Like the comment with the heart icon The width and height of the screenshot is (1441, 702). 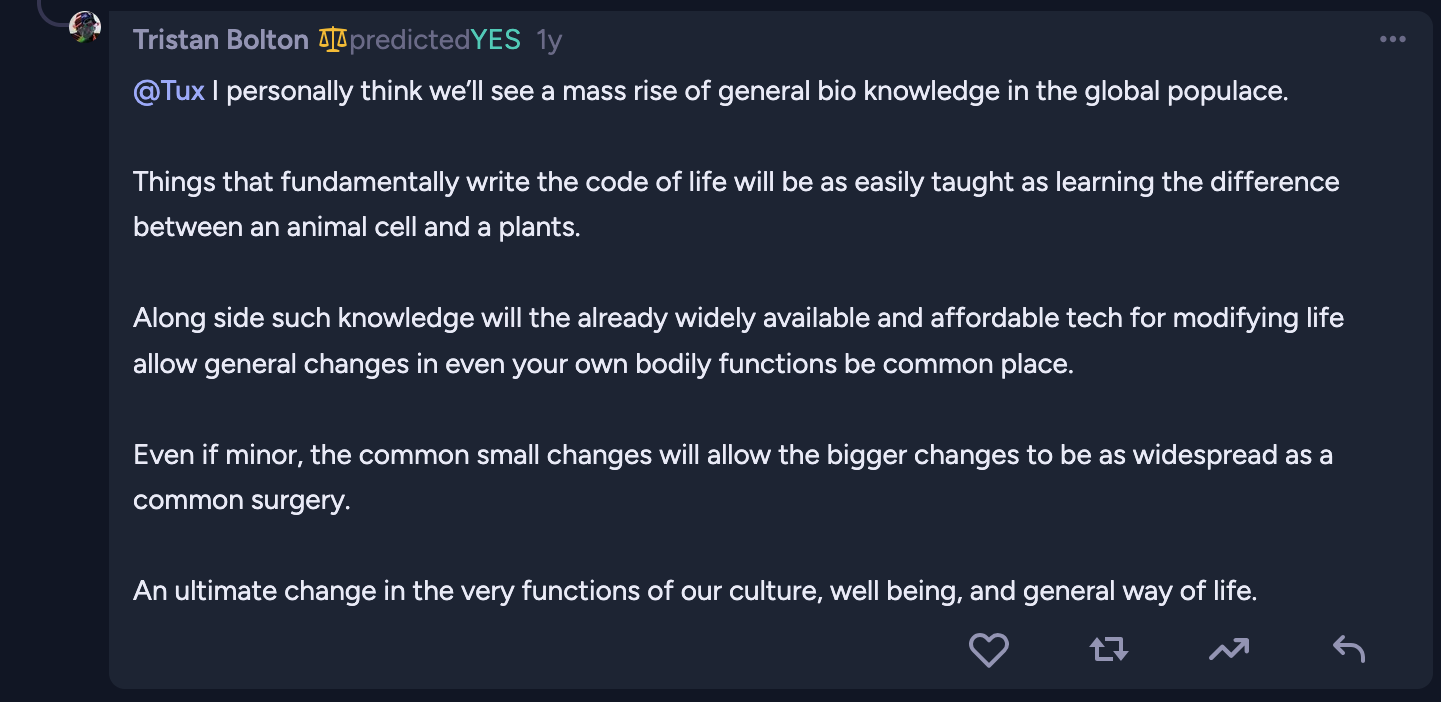pos(988,650)
